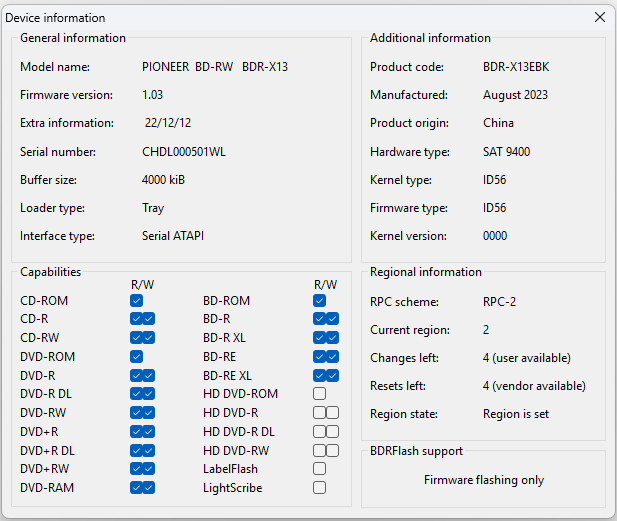The height and width of the screenshot is (521, 617).
Task: Click the Firmware flashing only text
Action: coord(484,480)
